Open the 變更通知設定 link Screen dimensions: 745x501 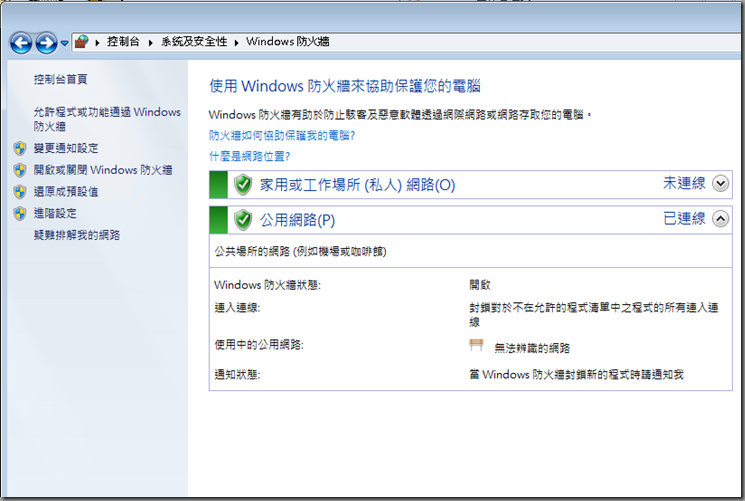[x=66, y=148]
